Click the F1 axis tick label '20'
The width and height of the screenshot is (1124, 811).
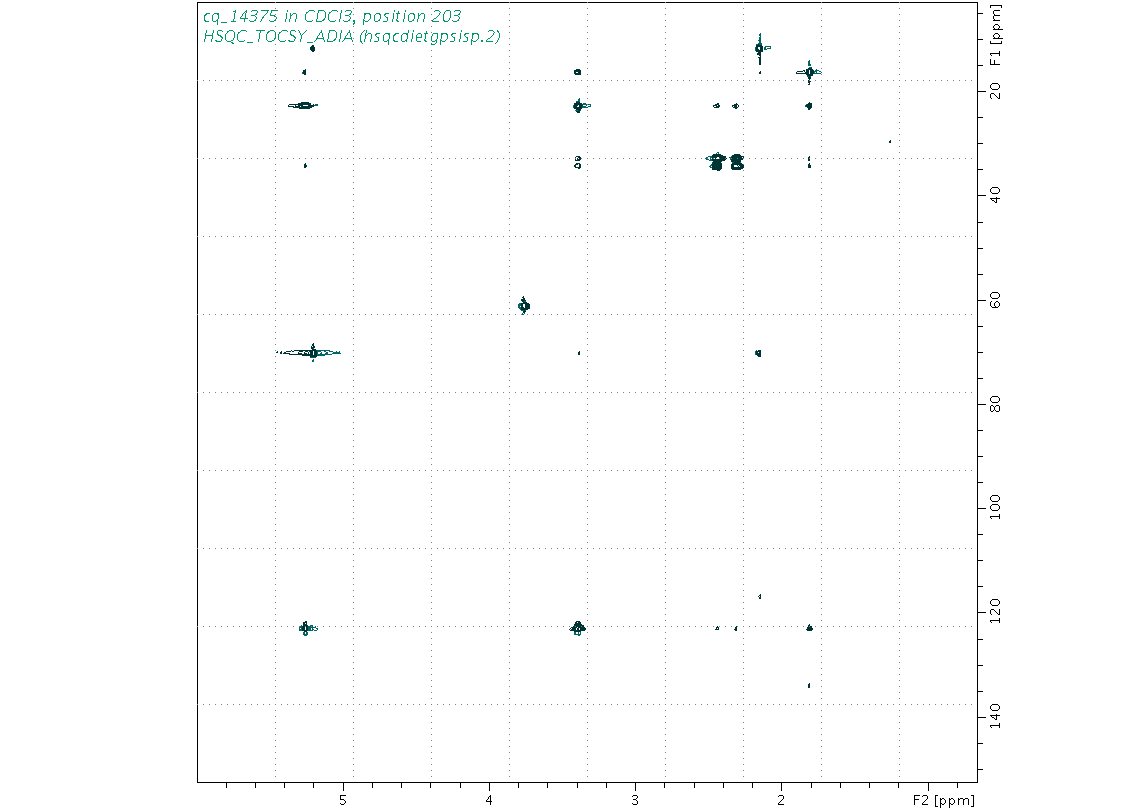click(x=996, y=91)
